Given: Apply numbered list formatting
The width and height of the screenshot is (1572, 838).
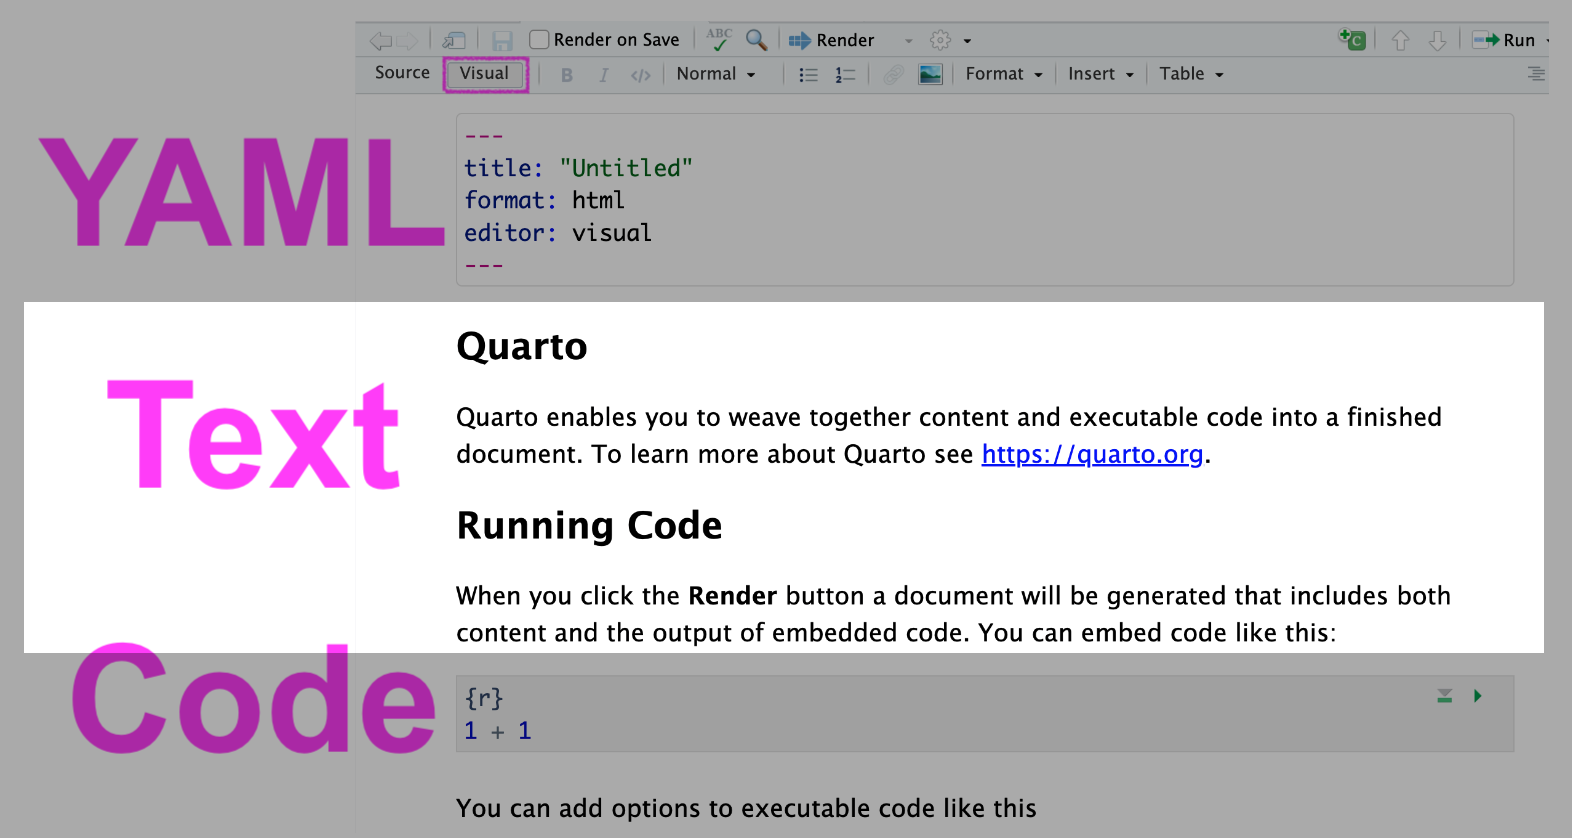Looking at the screenshot, I should click(x=845, y=75).
